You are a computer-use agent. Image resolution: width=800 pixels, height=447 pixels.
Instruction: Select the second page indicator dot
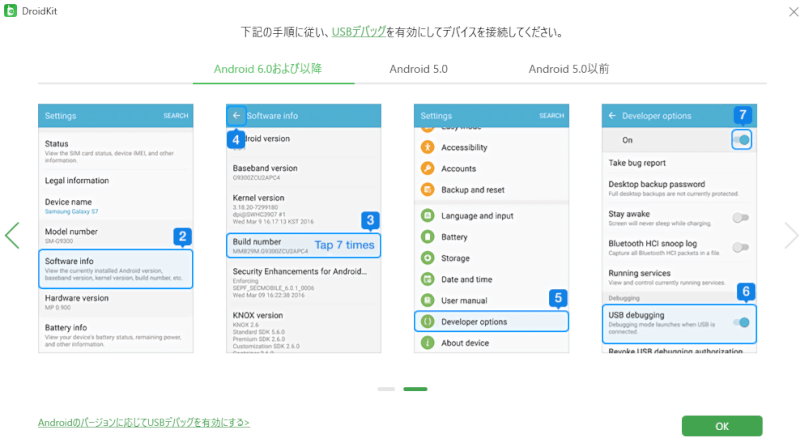(415, 389)
